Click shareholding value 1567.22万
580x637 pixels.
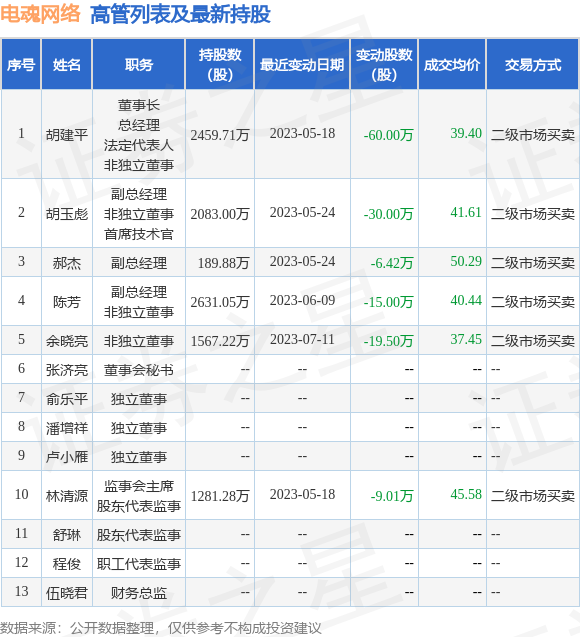[220, 340]
